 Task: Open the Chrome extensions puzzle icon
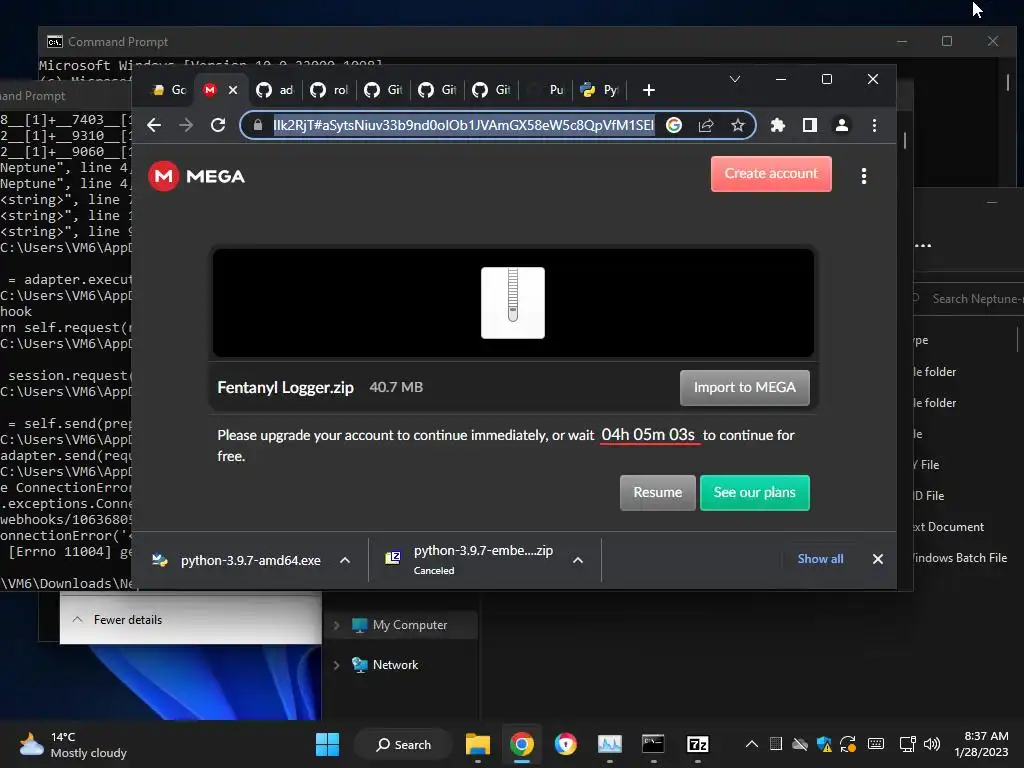777,125
